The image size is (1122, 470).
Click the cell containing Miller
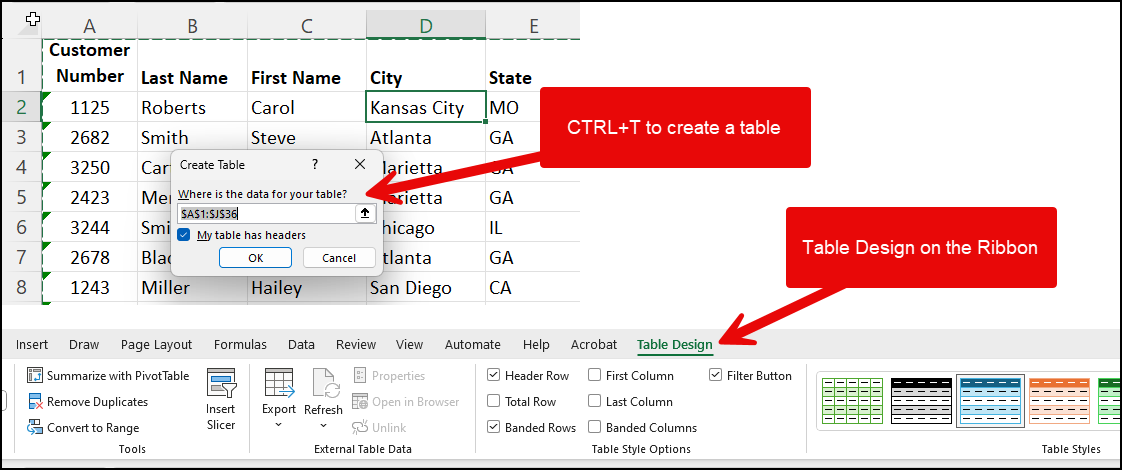(x=192, y=287)
